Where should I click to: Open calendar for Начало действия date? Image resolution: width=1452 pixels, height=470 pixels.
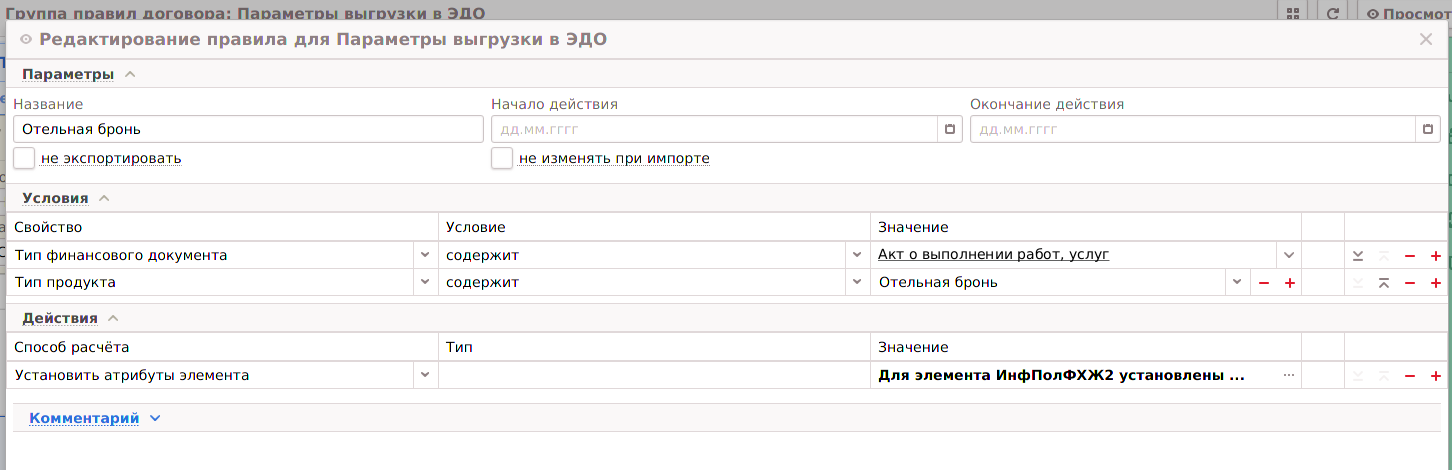click(x=949, y=129)
